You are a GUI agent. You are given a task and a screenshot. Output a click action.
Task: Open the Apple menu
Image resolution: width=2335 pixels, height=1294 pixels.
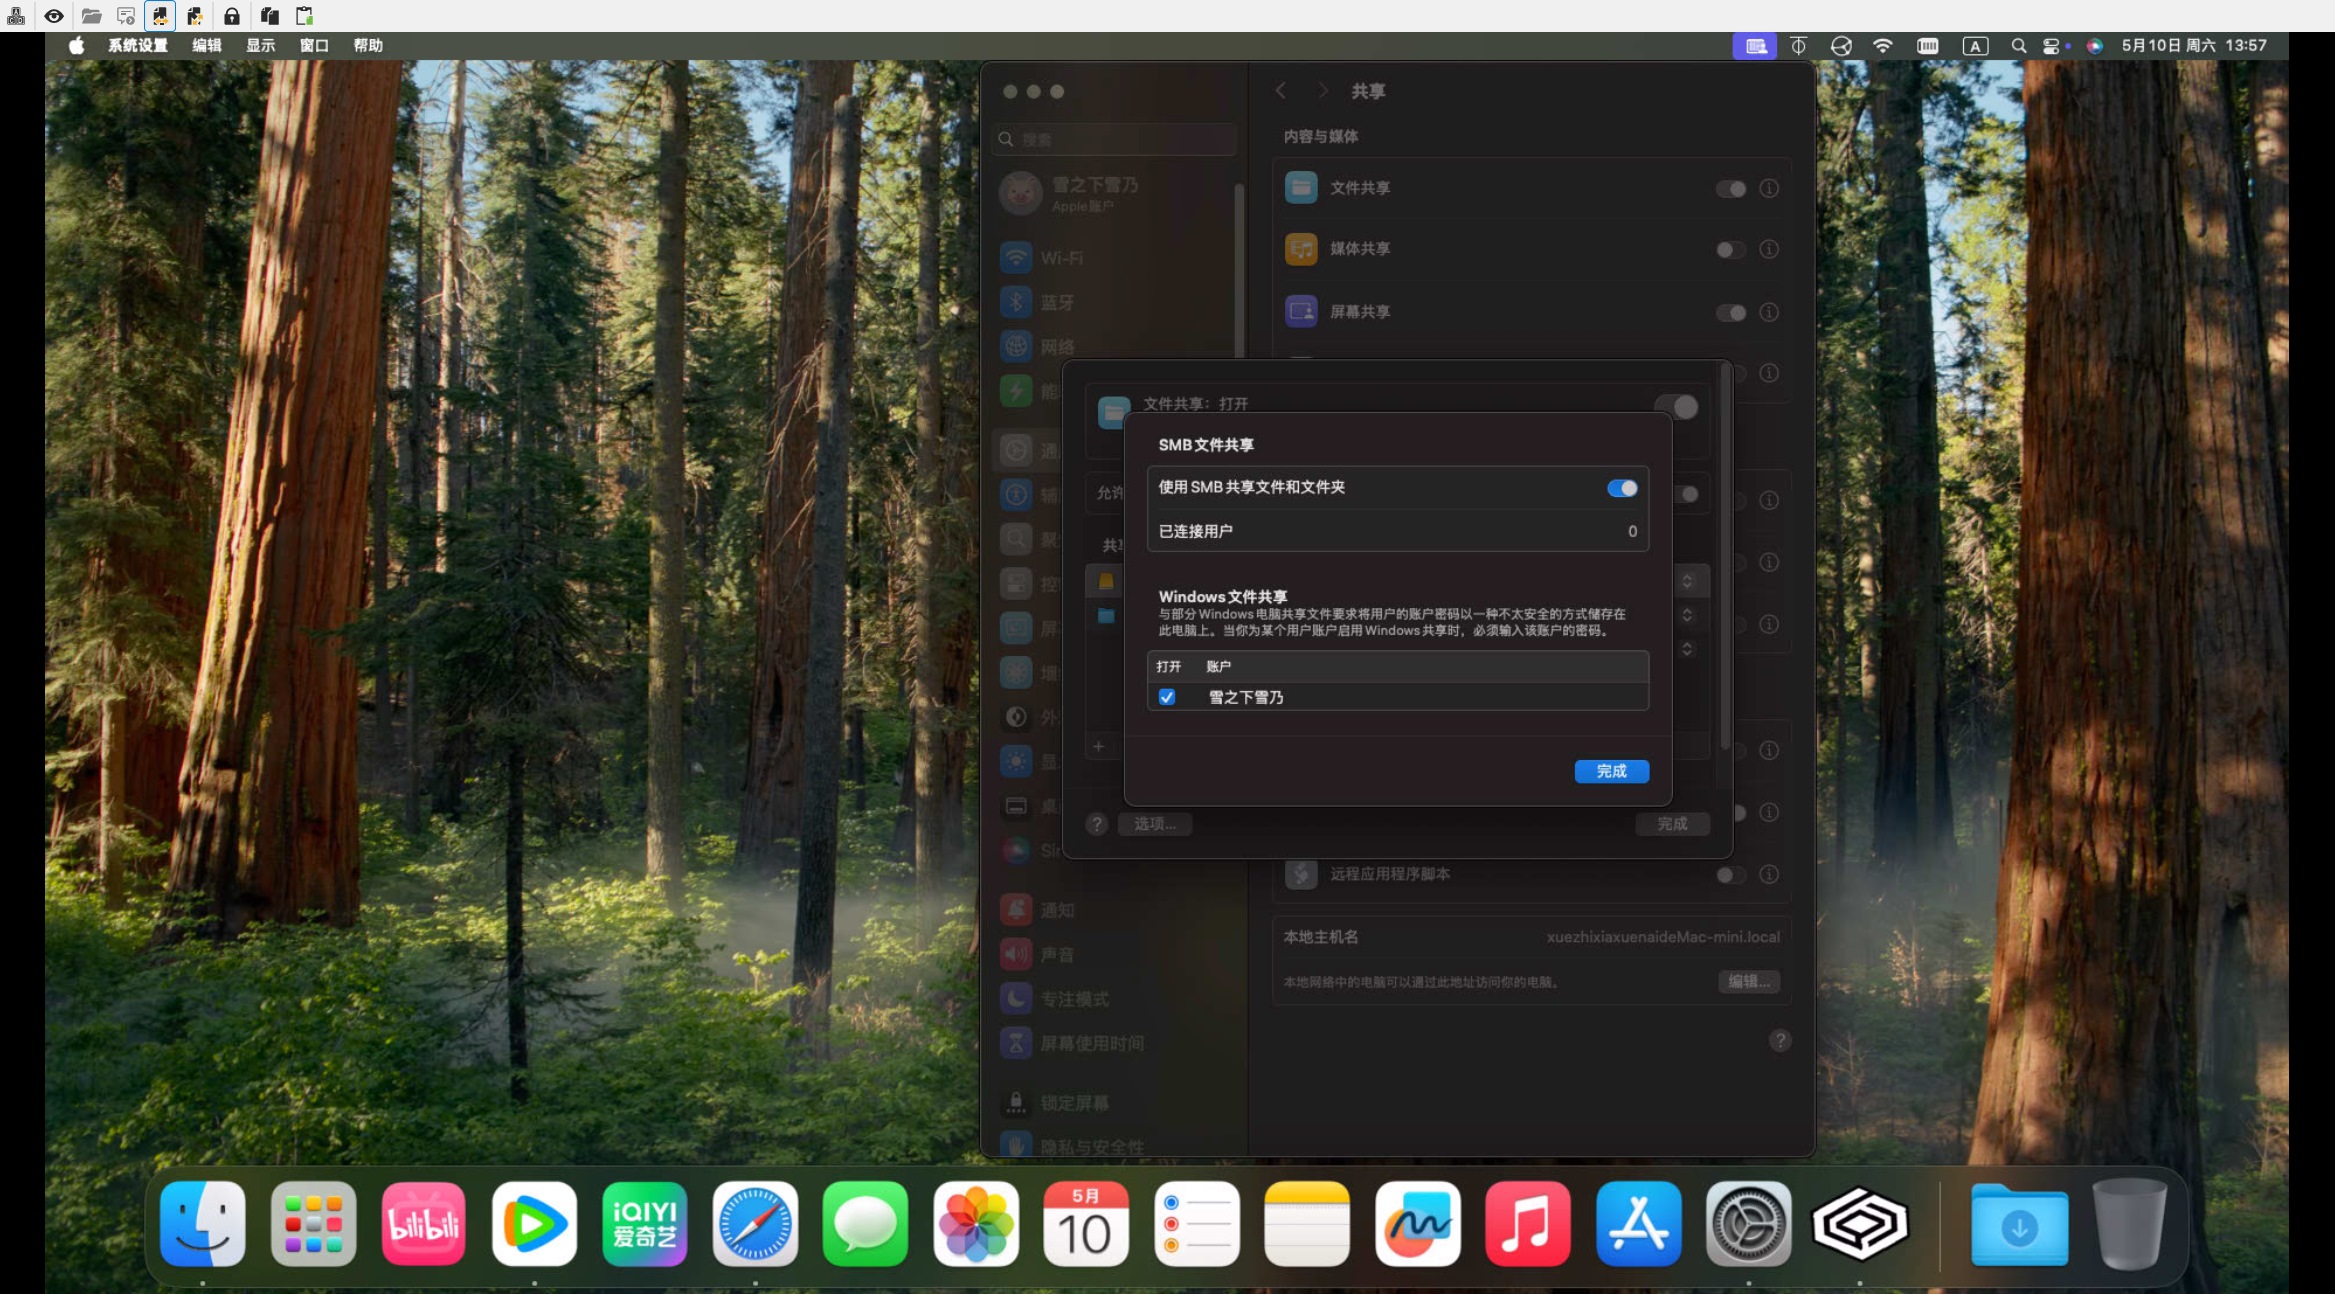tap(76, 46)
